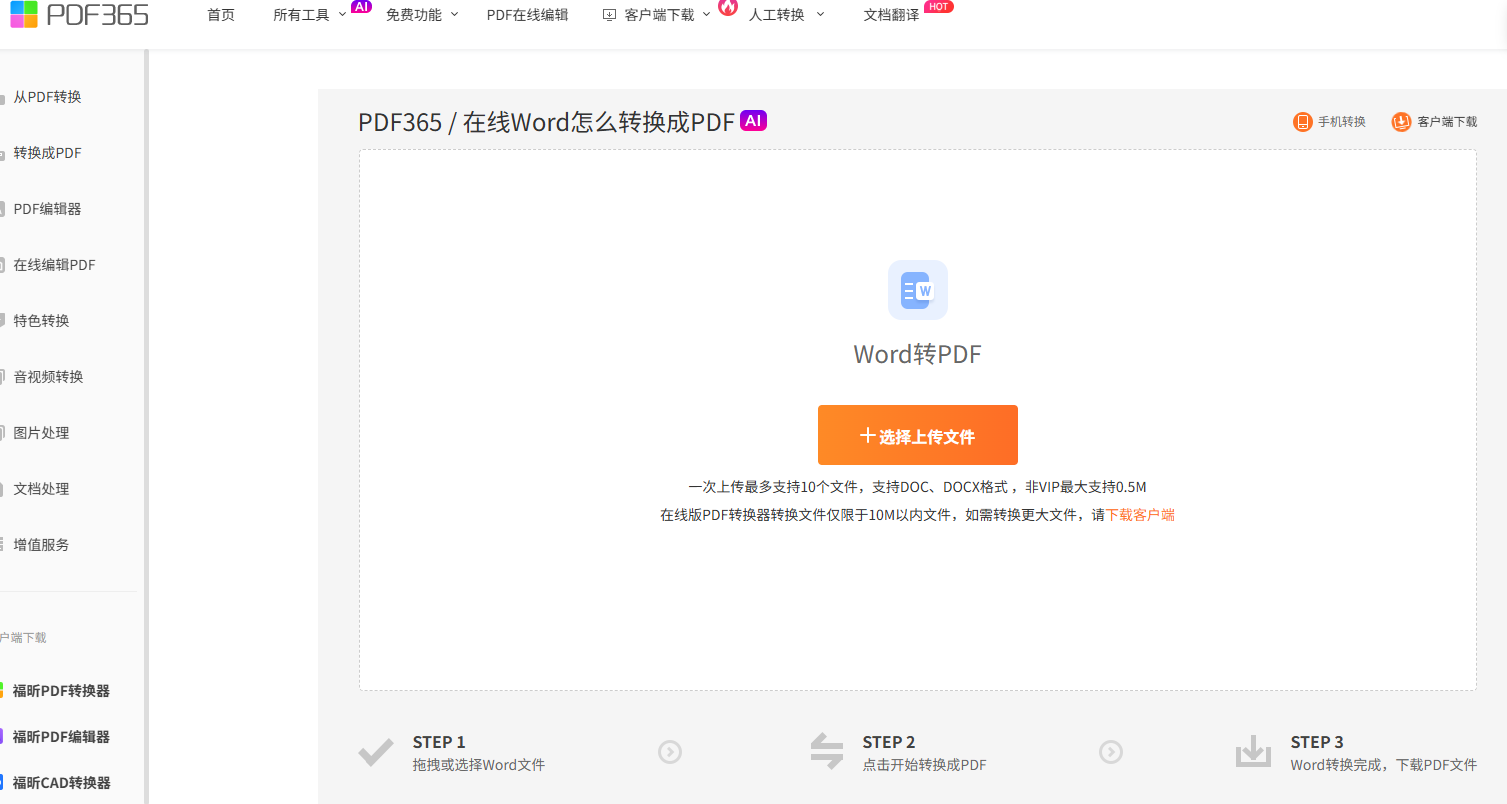Click the 下载客户端 orange link
The image size is (1507, 804).
pos(1140,515)
